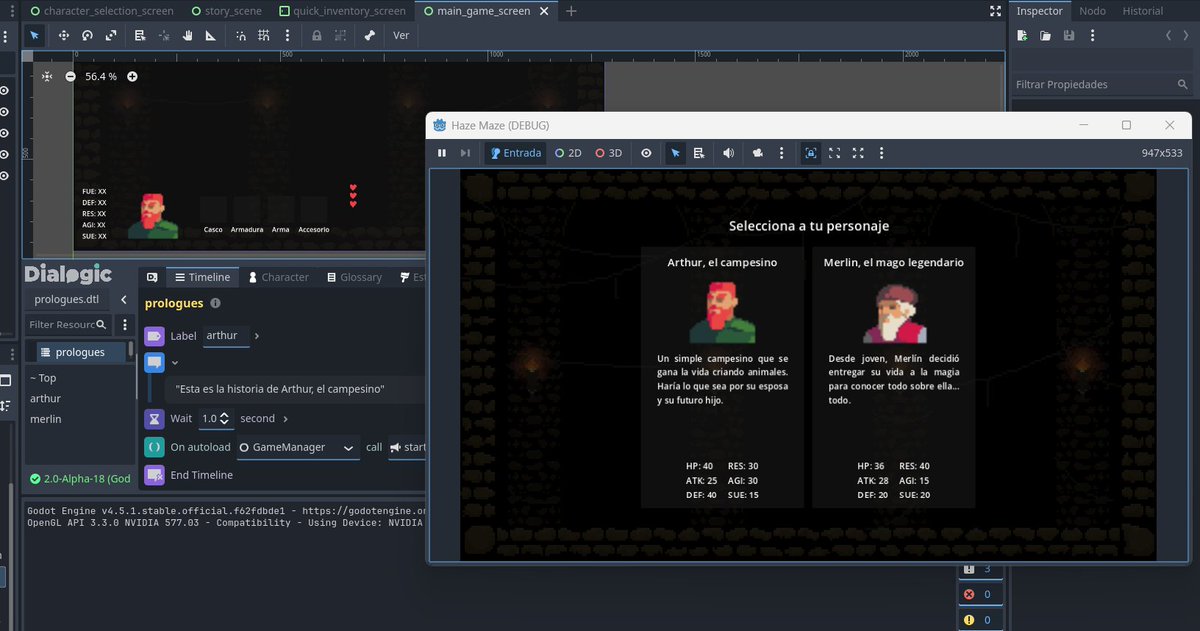The image size is (1200, 631).
Task: Click the list-select tool in the editor toolbar
Action: (x=140, y=35)
